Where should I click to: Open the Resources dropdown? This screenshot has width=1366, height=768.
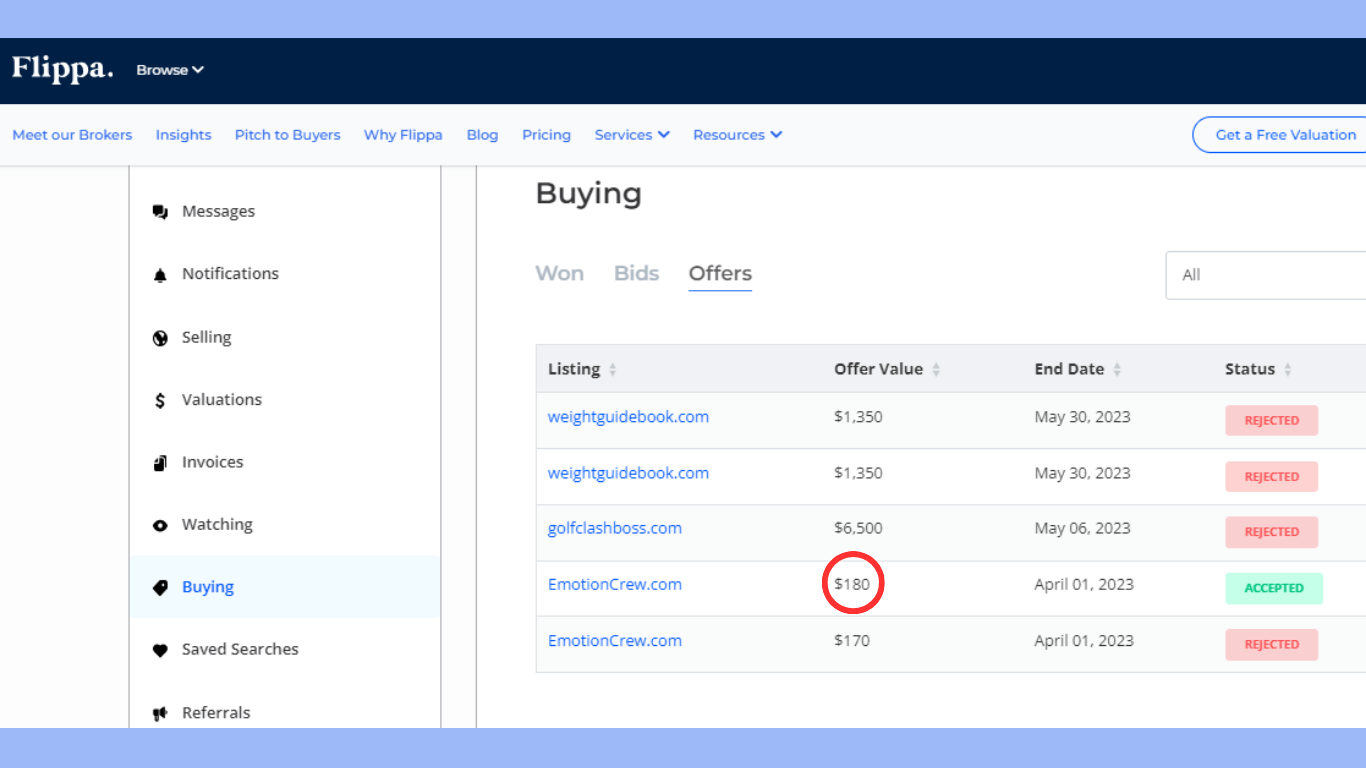737,134
